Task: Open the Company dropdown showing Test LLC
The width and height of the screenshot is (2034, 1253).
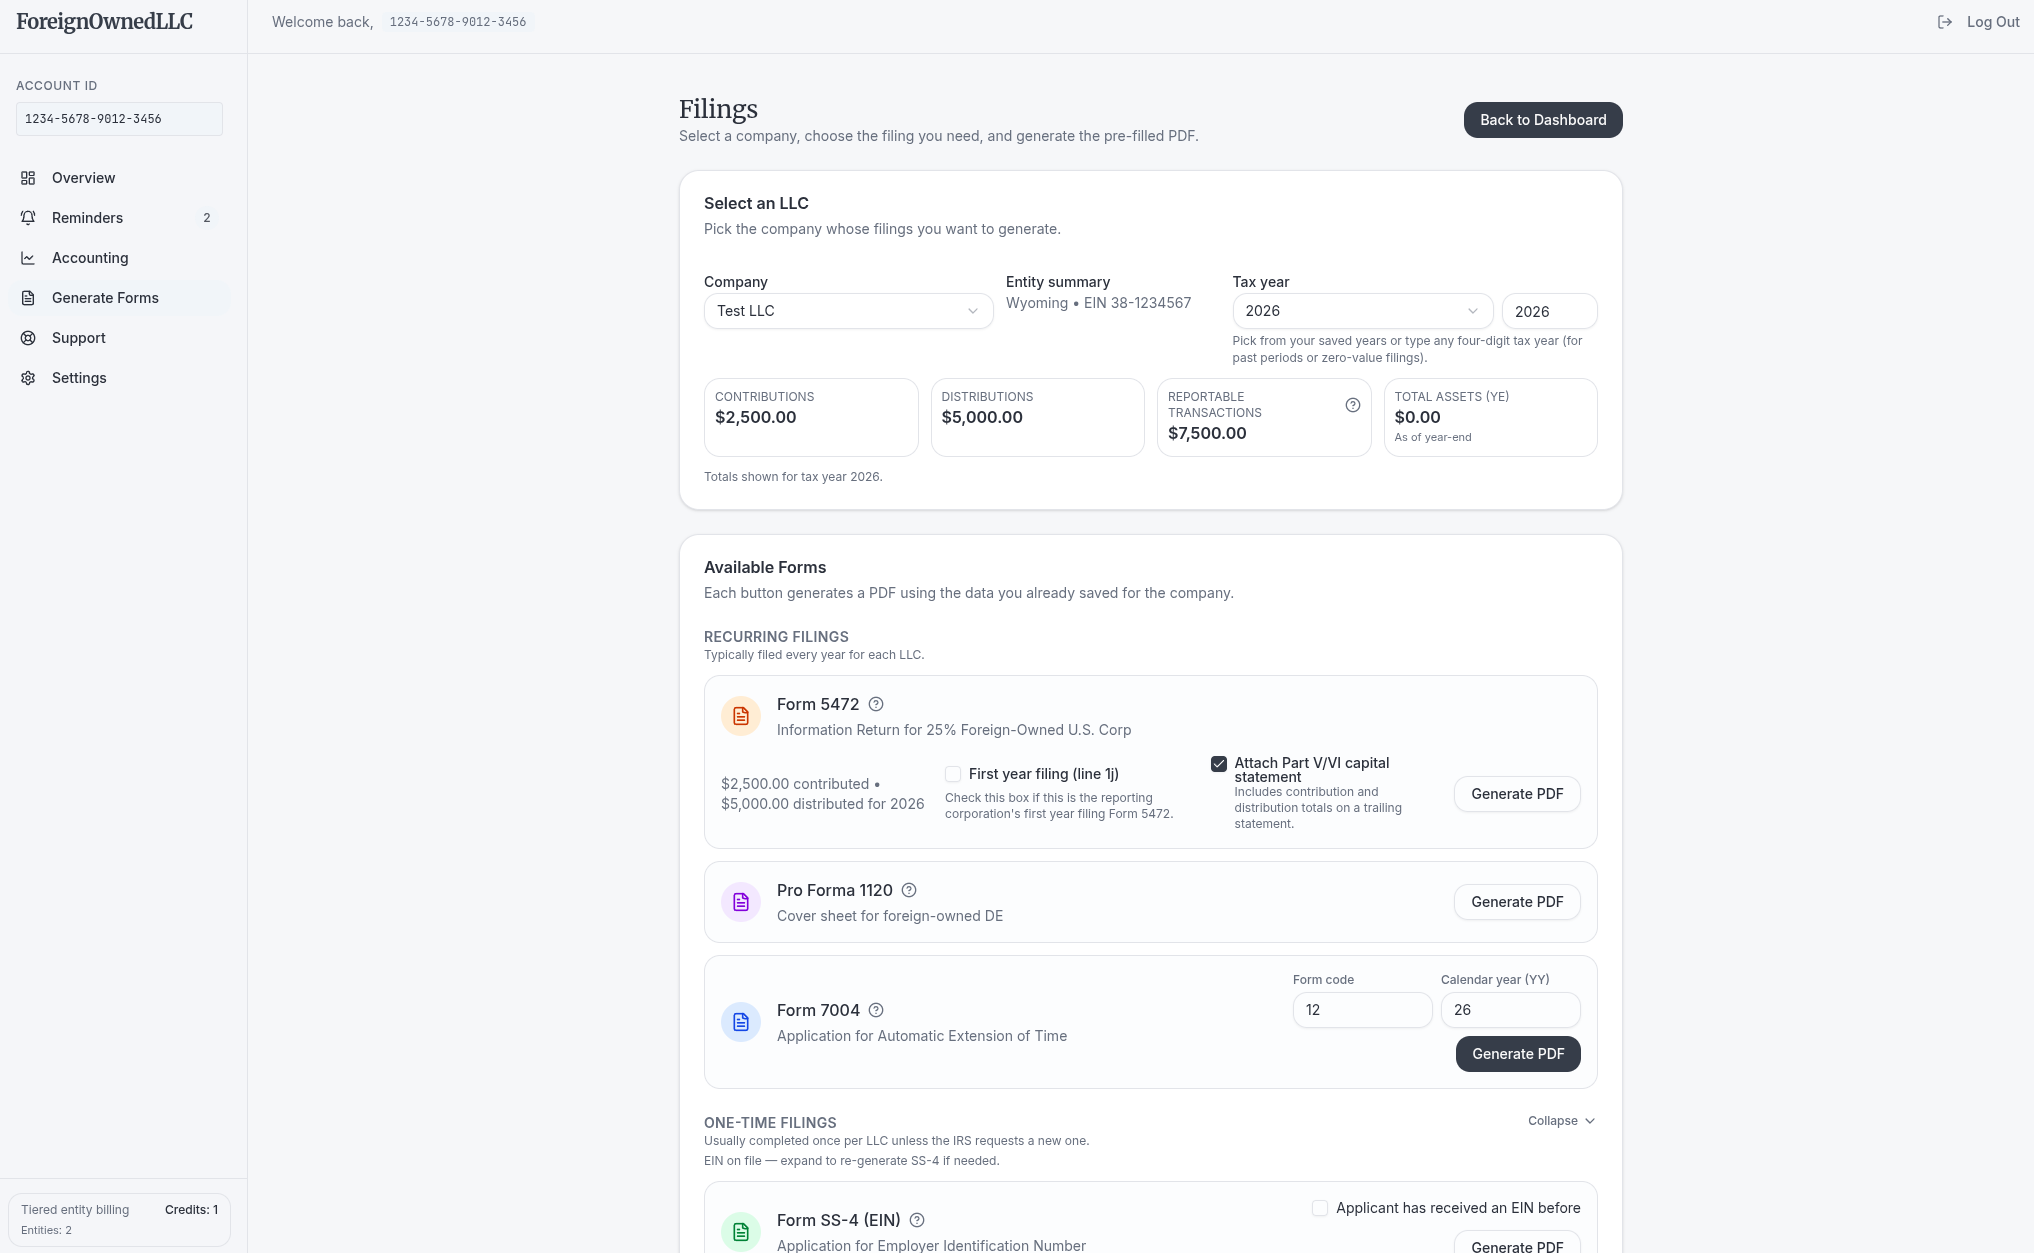Action: 848,311
